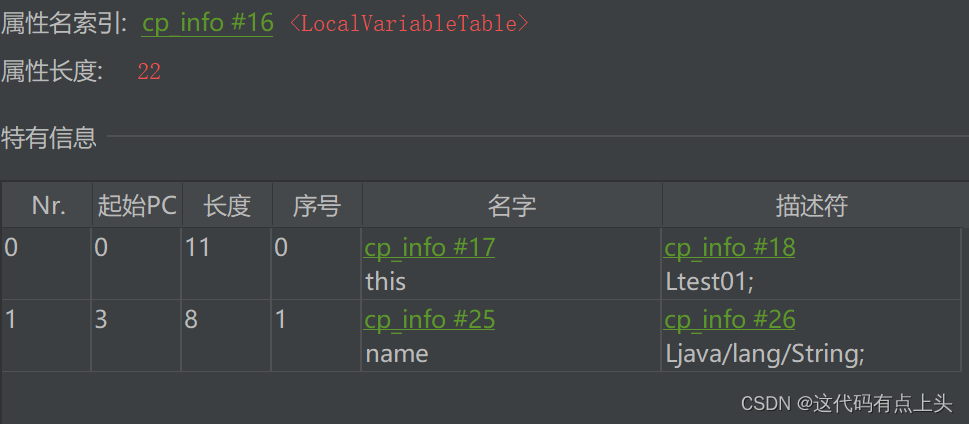Image resolution: width=969 pixels, height=424 pixels.
Task: Select the Ljava/lang/String; descriptor text
Action: tap(764, 353)
